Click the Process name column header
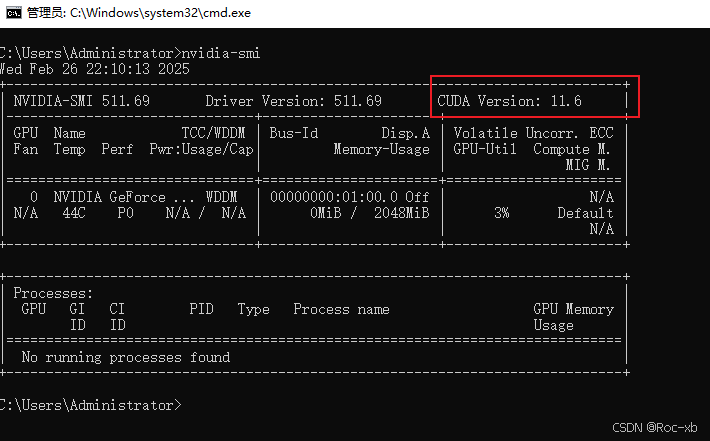Image resolution: width=710 pixels, height=441 pixels. click(x=341, y=309)
